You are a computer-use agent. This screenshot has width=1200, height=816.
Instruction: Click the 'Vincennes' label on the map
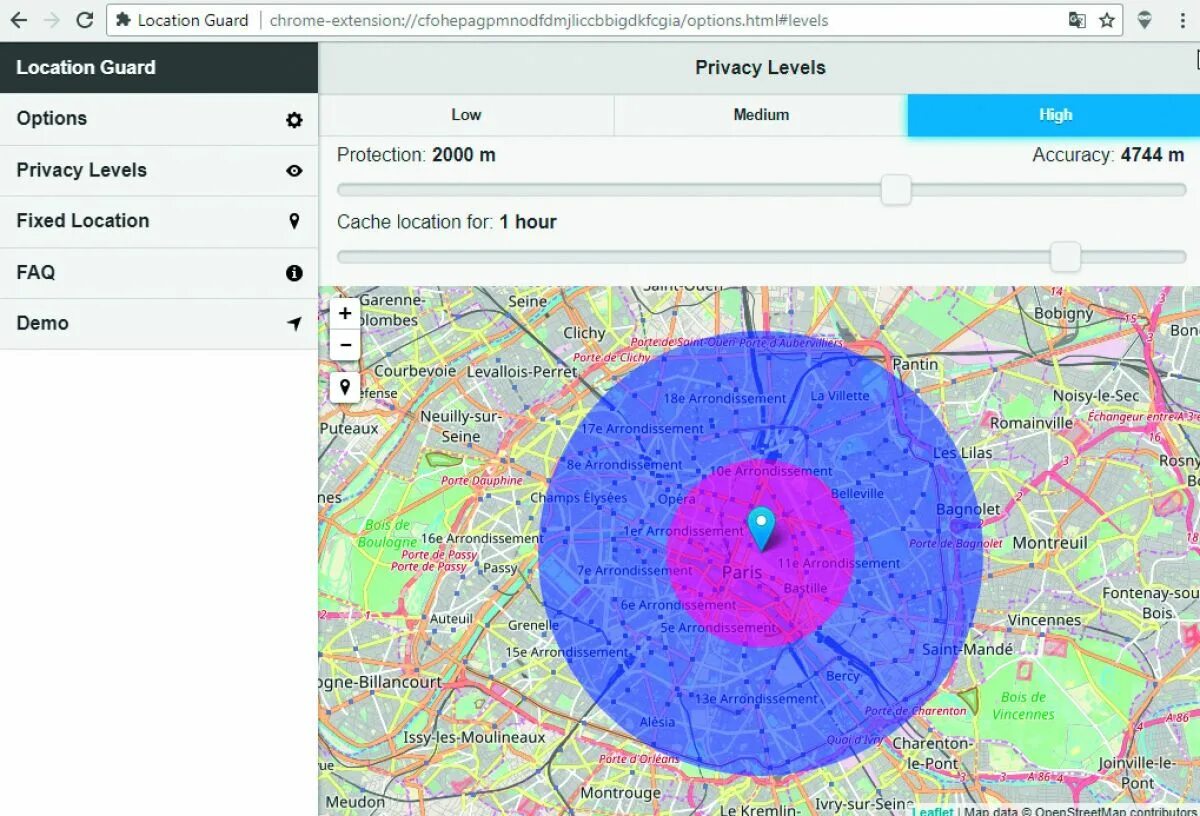coord(1044,620)
